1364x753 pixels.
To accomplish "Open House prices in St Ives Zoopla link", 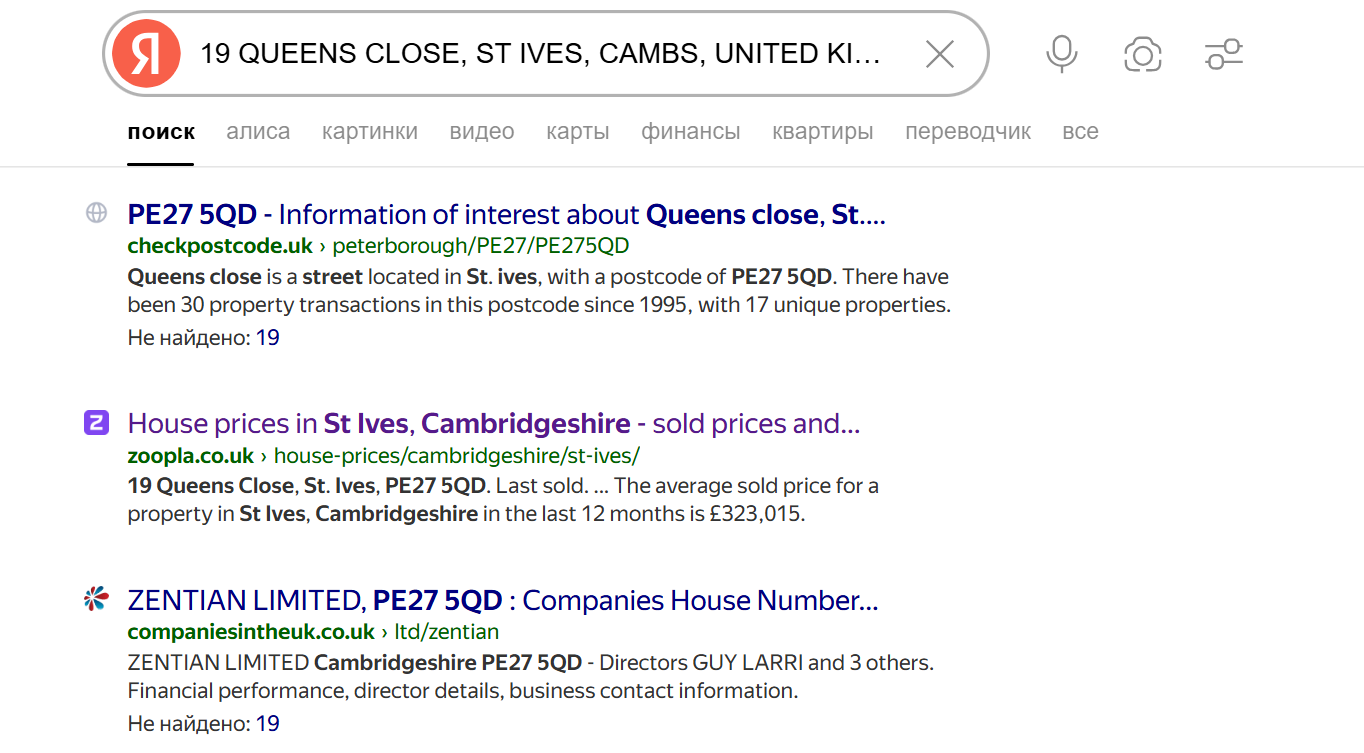I will (493, 424).
